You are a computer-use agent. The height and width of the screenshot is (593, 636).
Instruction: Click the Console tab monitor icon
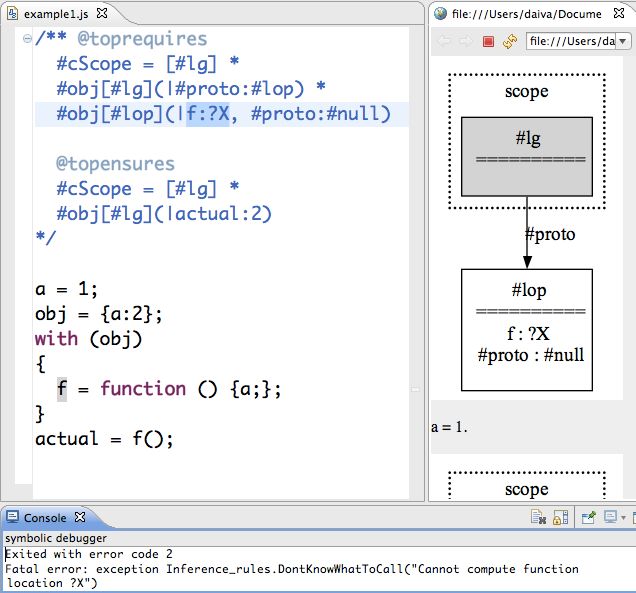(x=12, y=517)
